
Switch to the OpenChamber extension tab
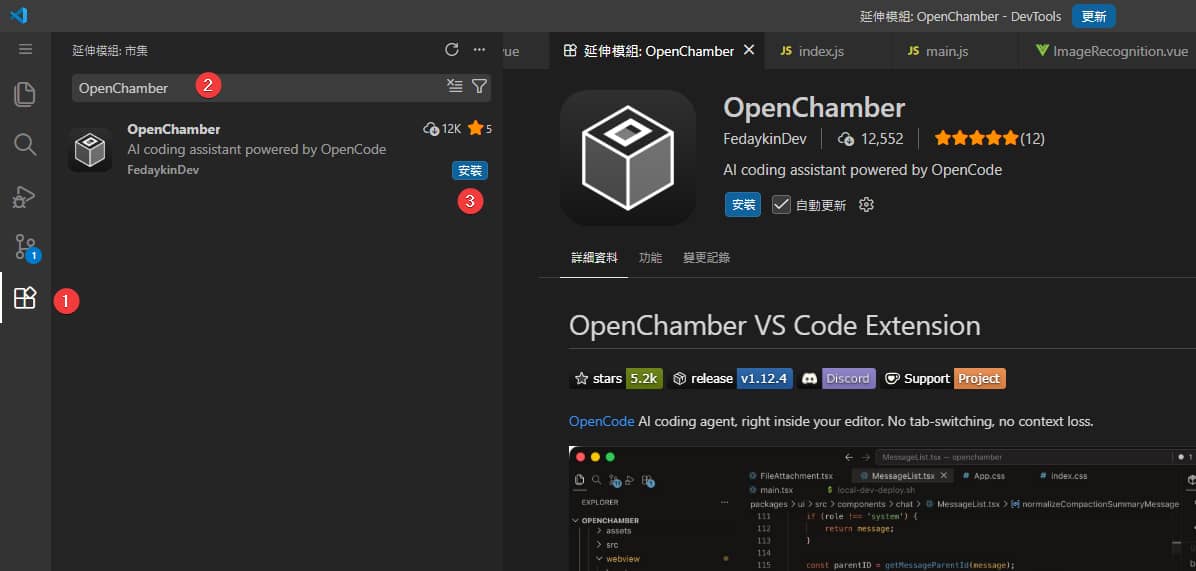pos(658,51)
